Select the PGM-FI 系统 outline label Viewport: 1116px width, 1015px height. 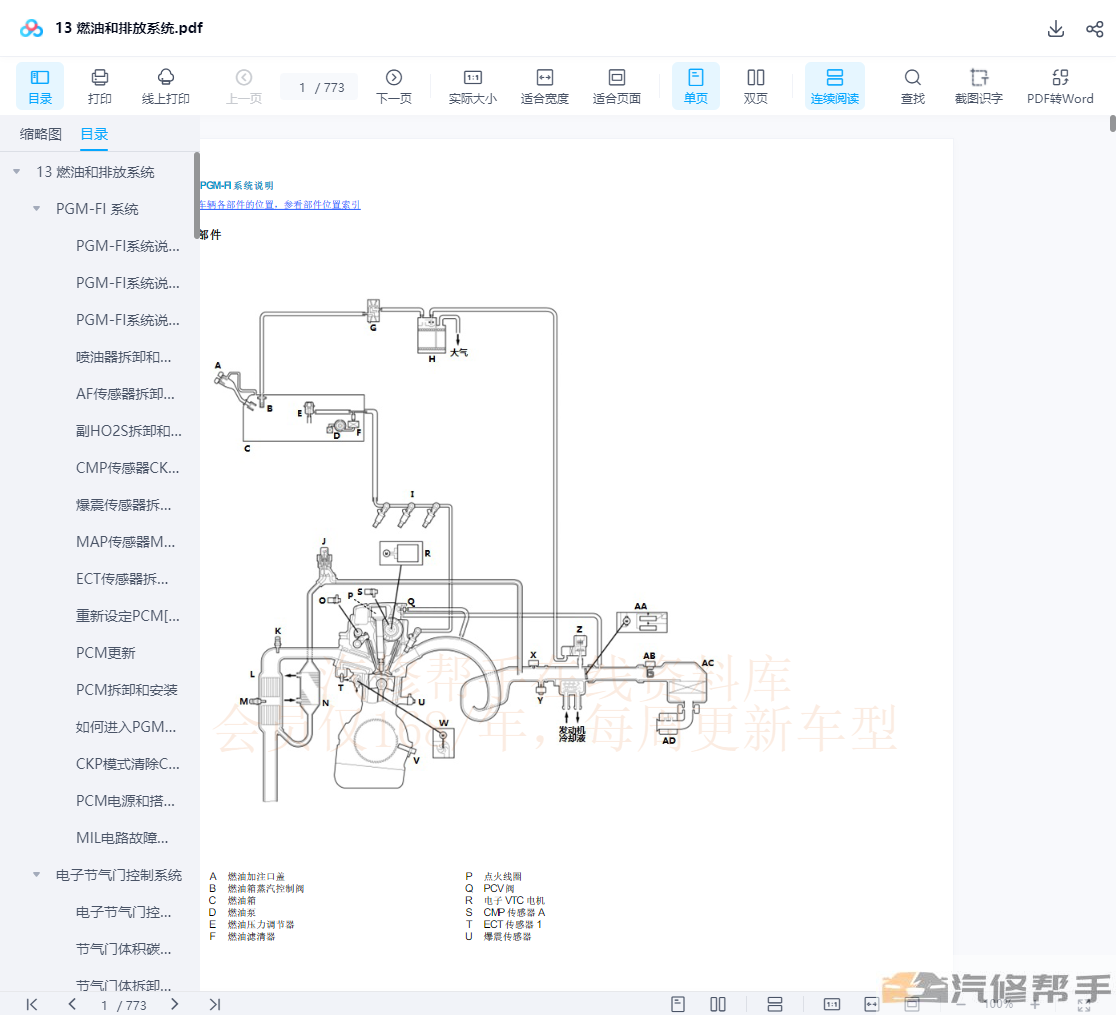click(x=98, y=209)
